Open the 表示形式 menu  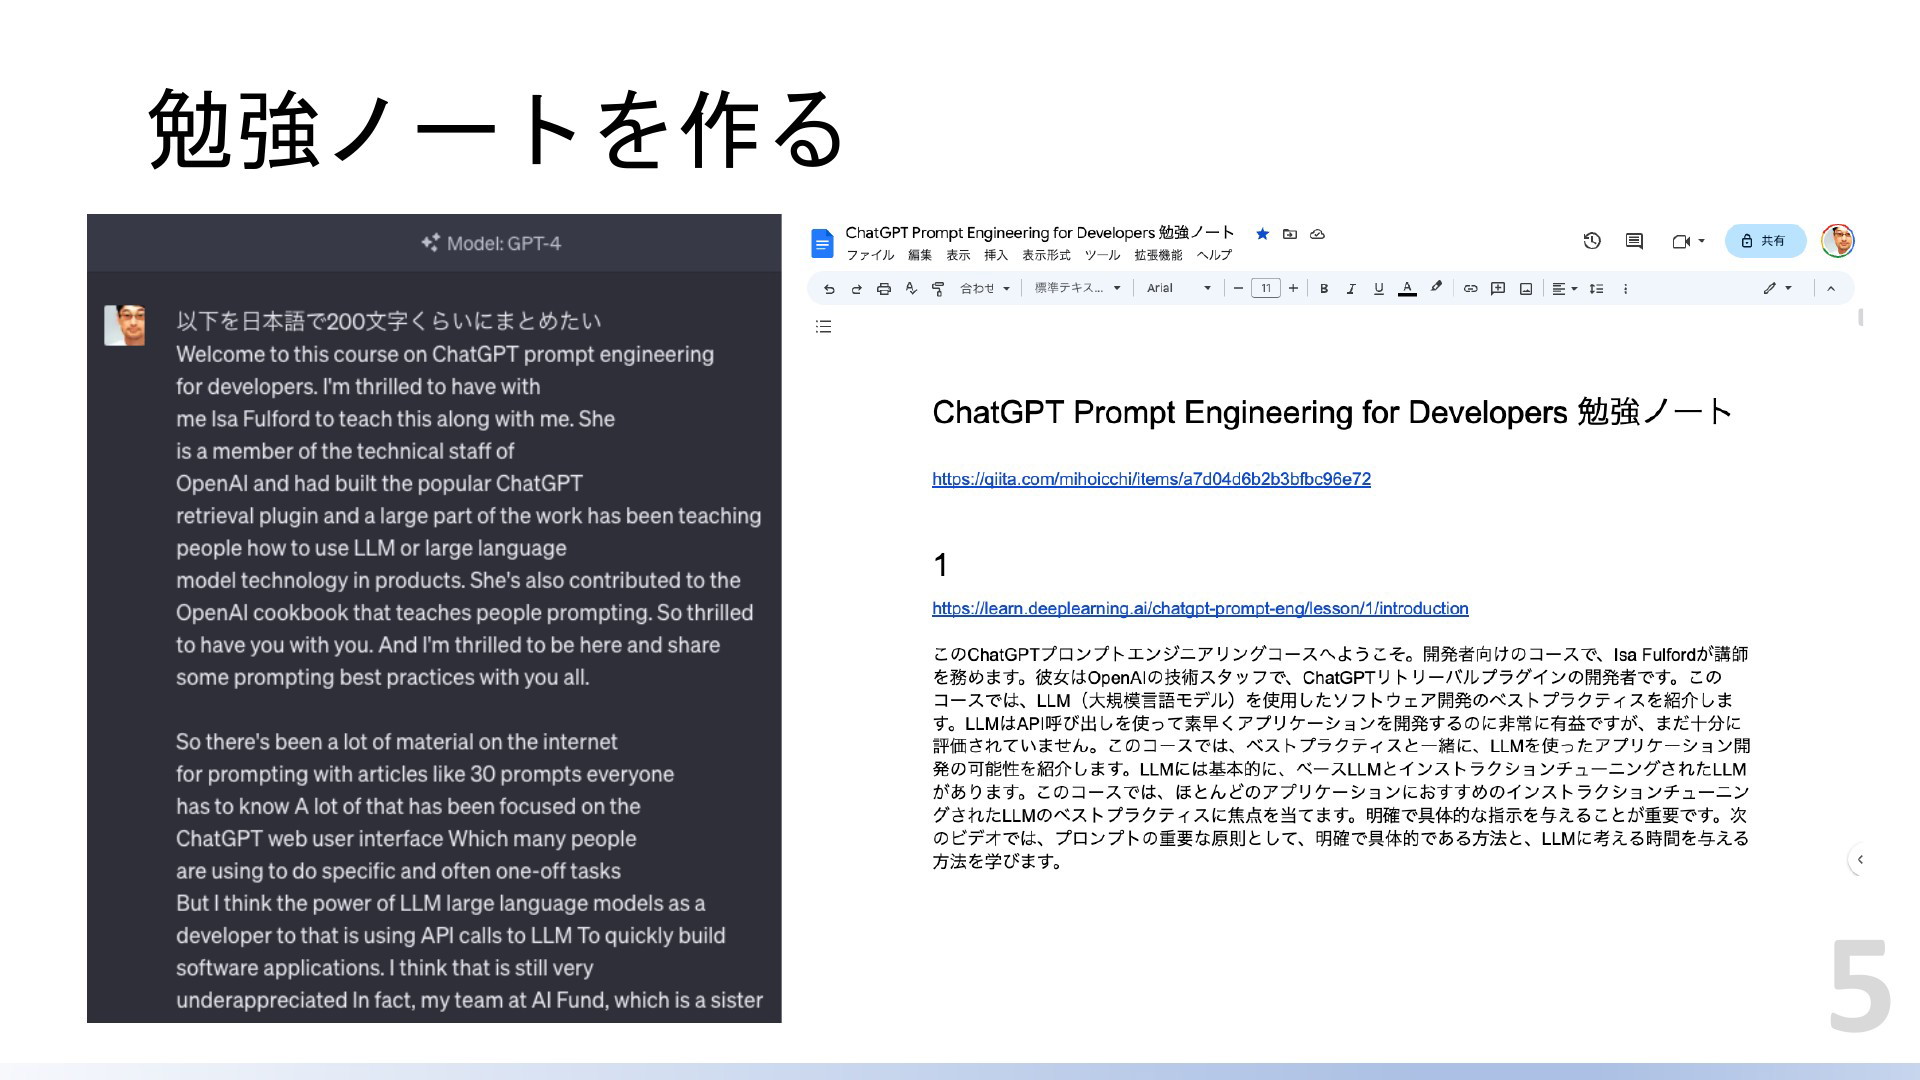point(1046,256)
